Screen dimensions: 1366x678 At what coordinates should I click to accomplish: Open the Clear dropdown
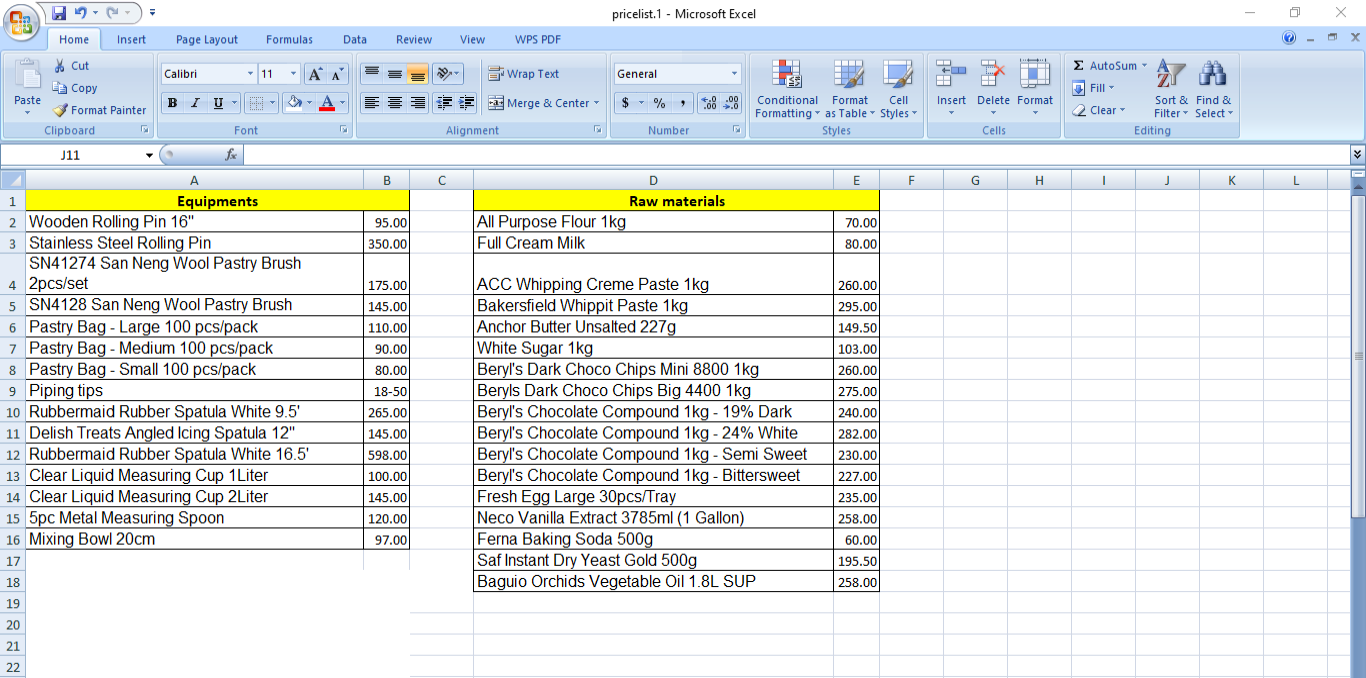1099,110
